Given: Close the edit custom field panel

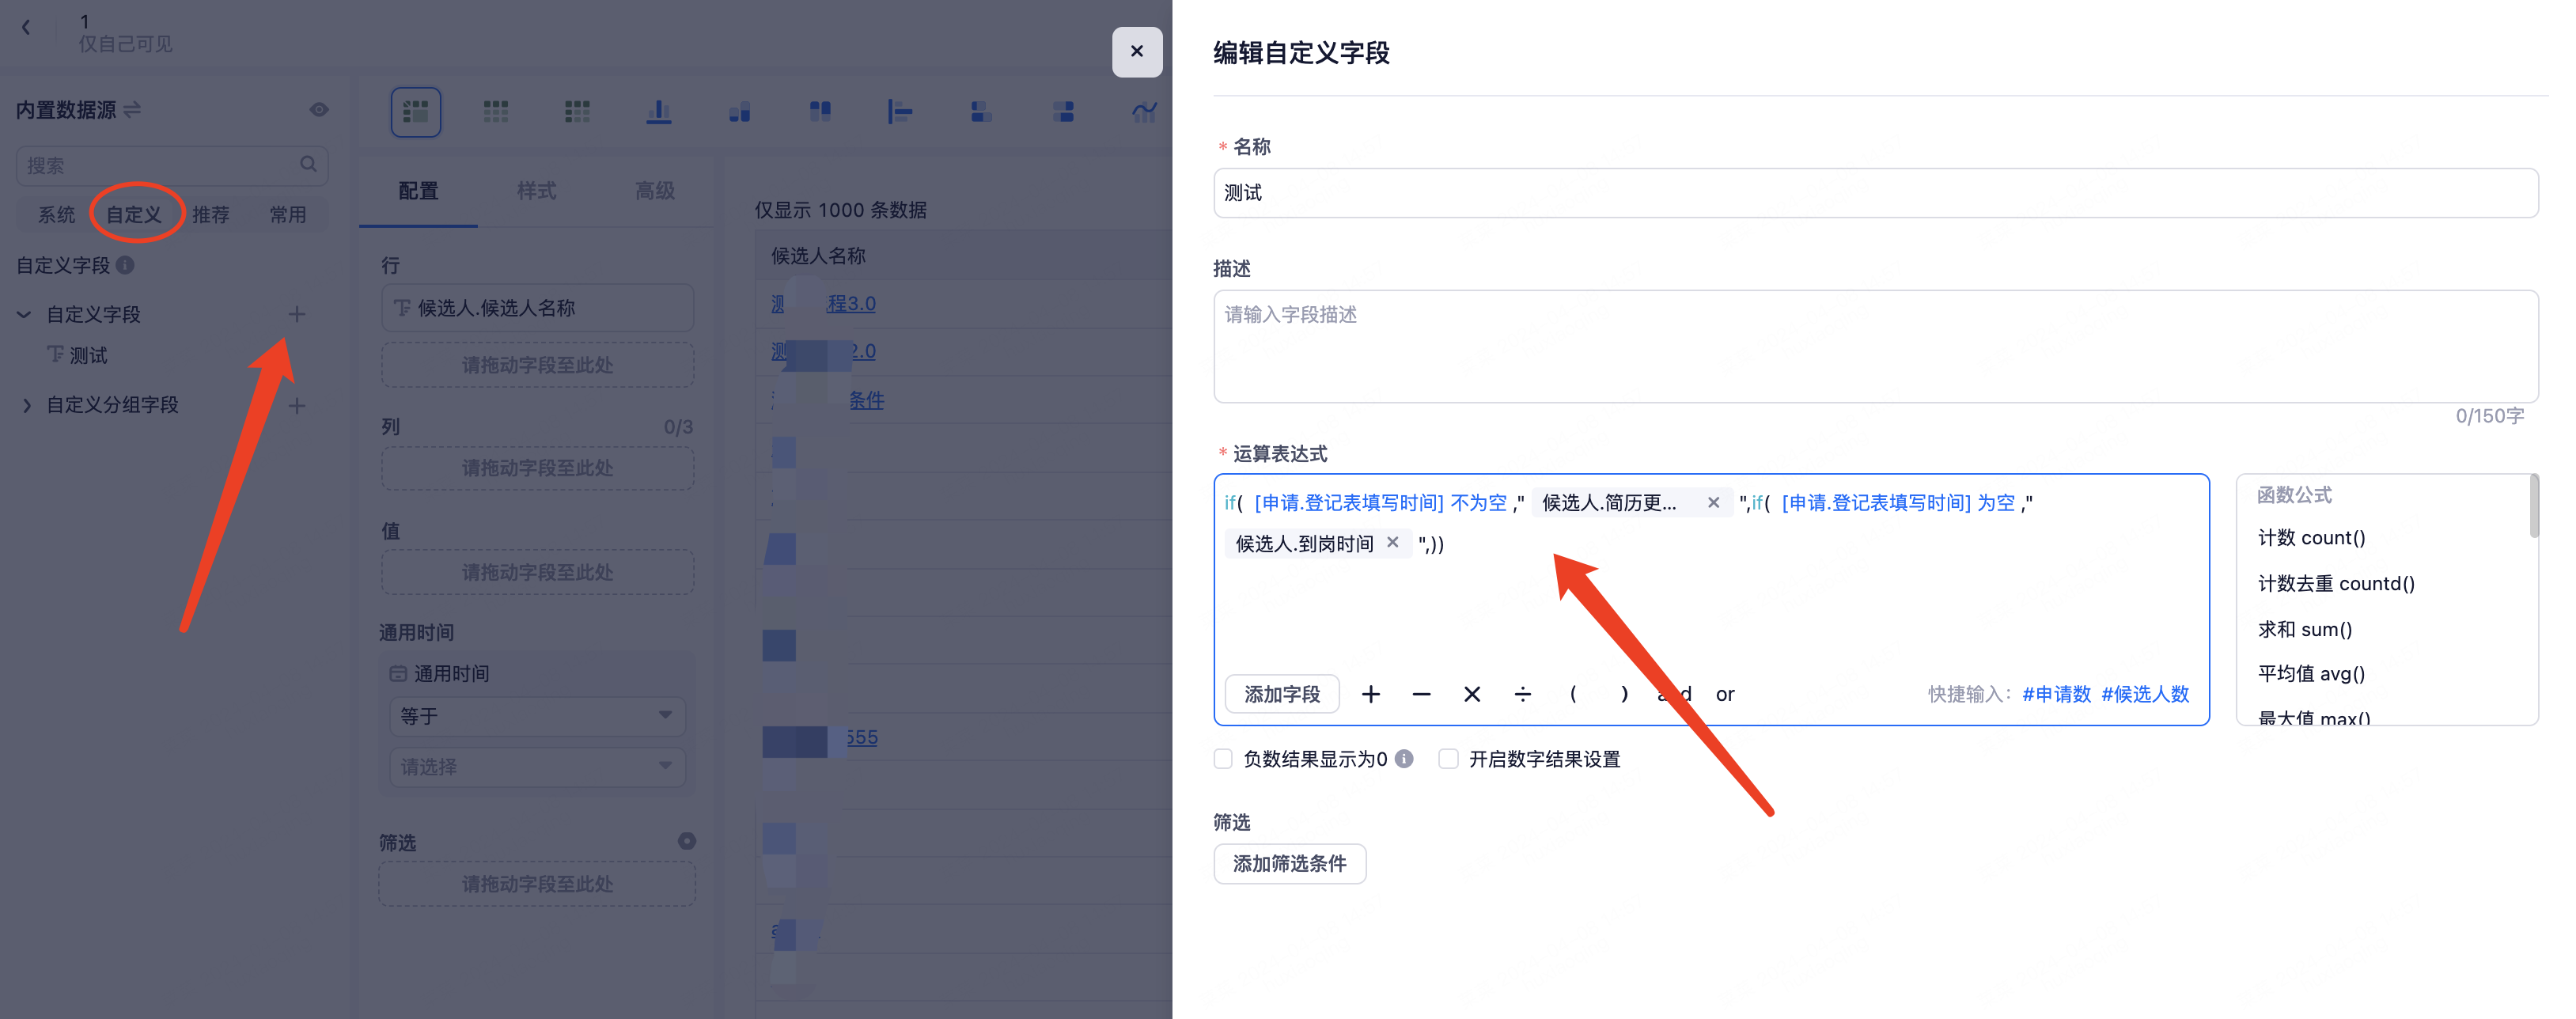Looking at the screenshot, I should coord(1137,52).
